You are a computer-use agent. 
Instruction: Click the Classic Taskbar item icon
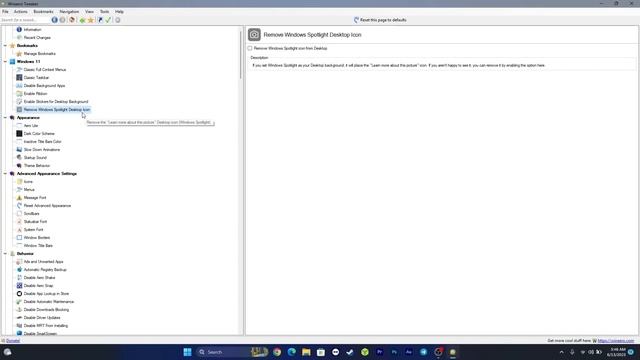point(19,78)
